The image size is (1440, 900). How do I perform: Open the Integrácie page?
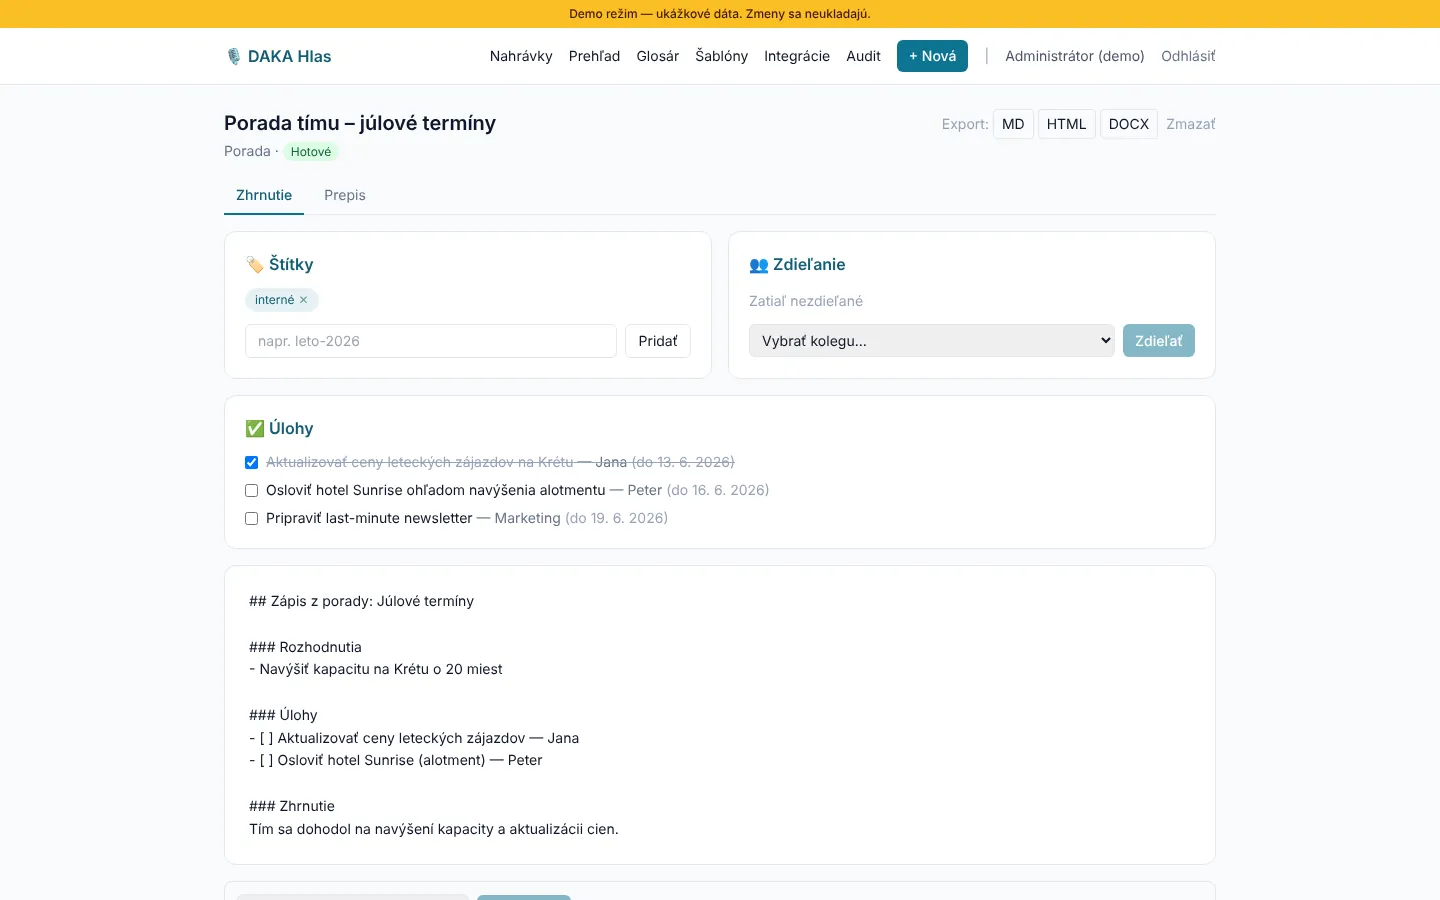click(797, 56)
